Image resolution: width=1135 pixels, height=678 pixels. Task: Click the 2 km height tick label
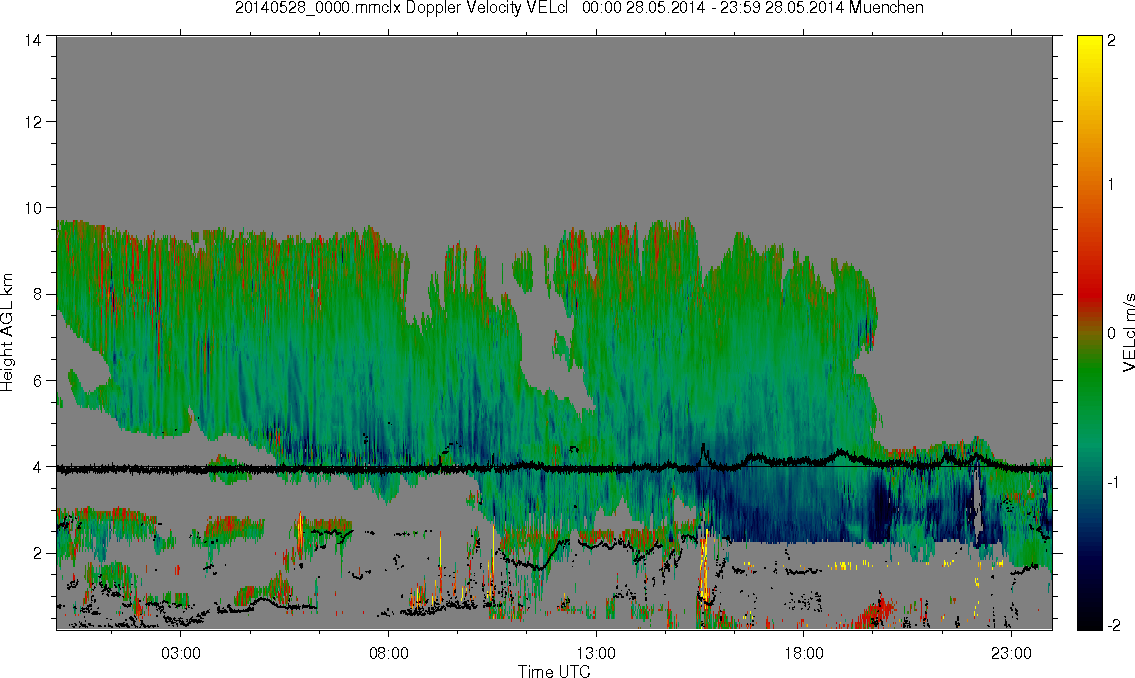pos(37,554)
